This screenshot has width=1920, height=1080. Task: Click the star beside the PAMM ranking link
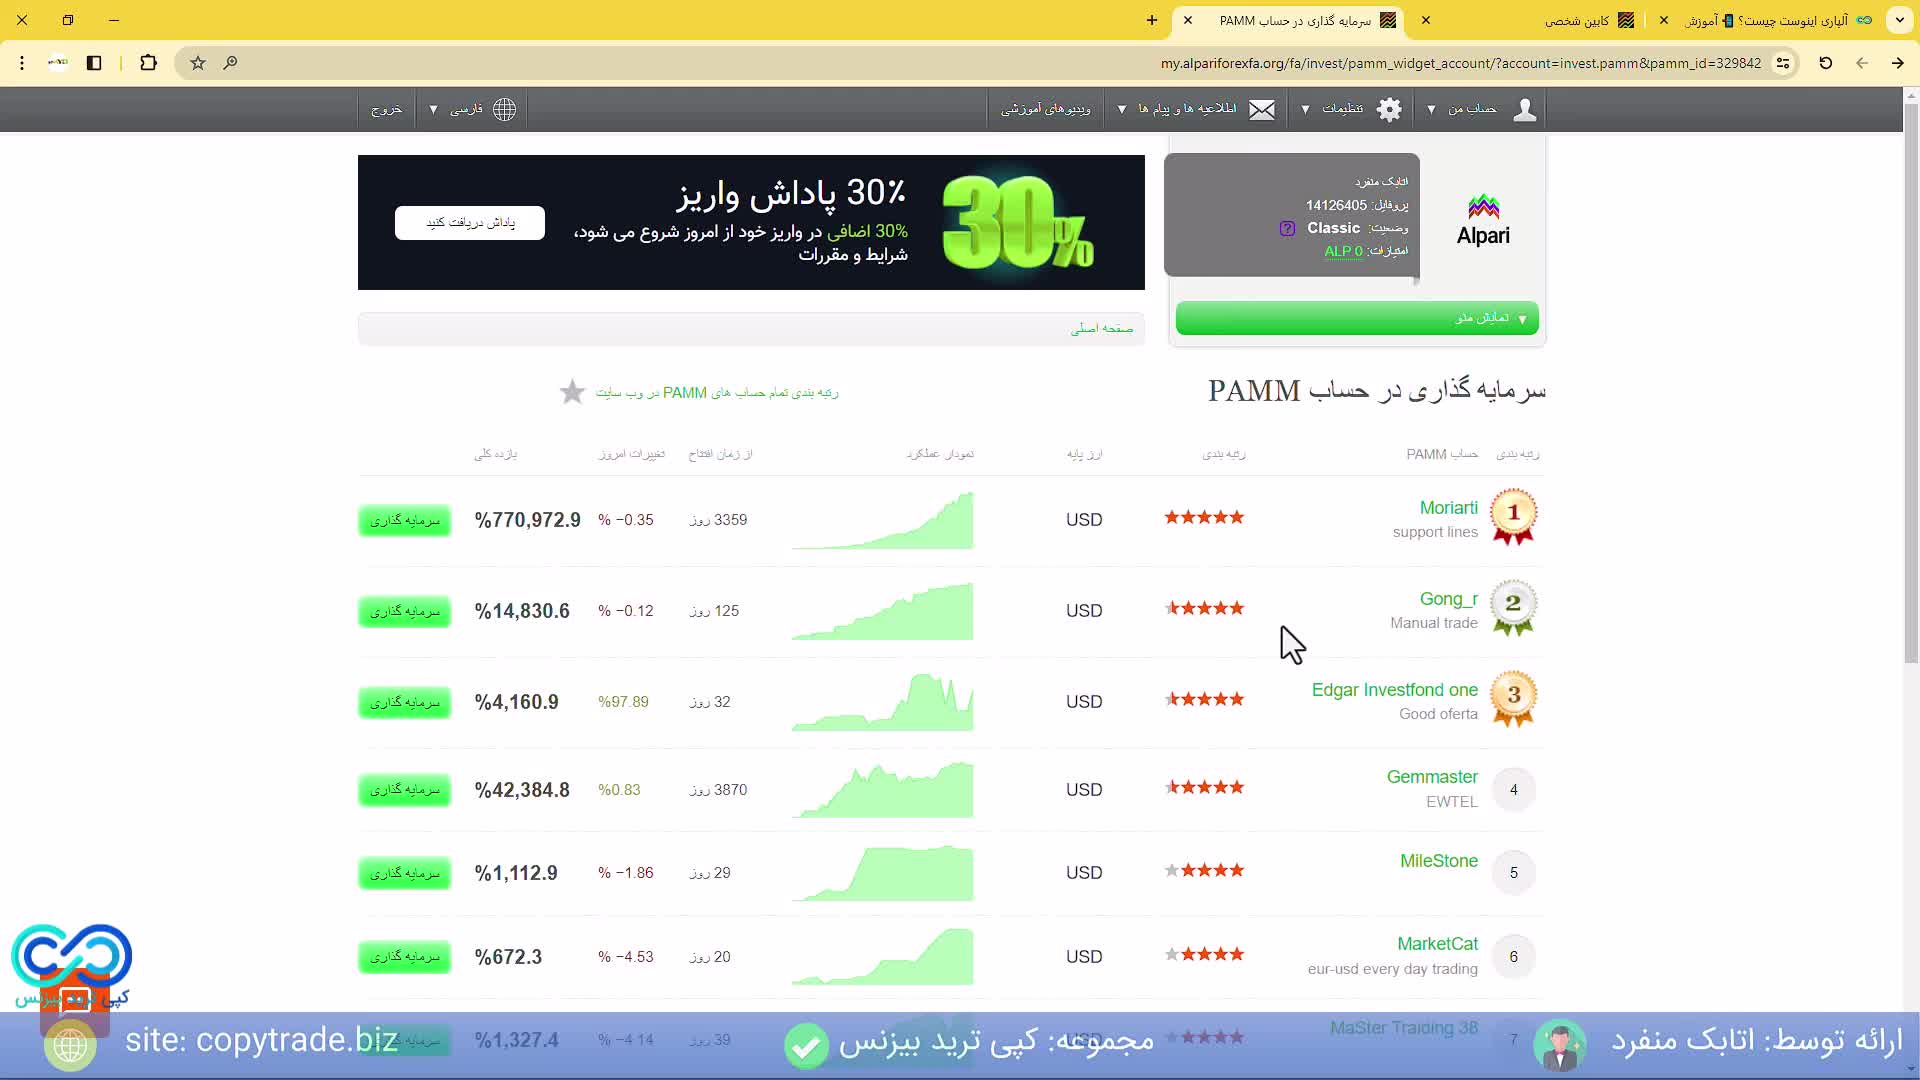pyautogui.click(x=571, y=392)
